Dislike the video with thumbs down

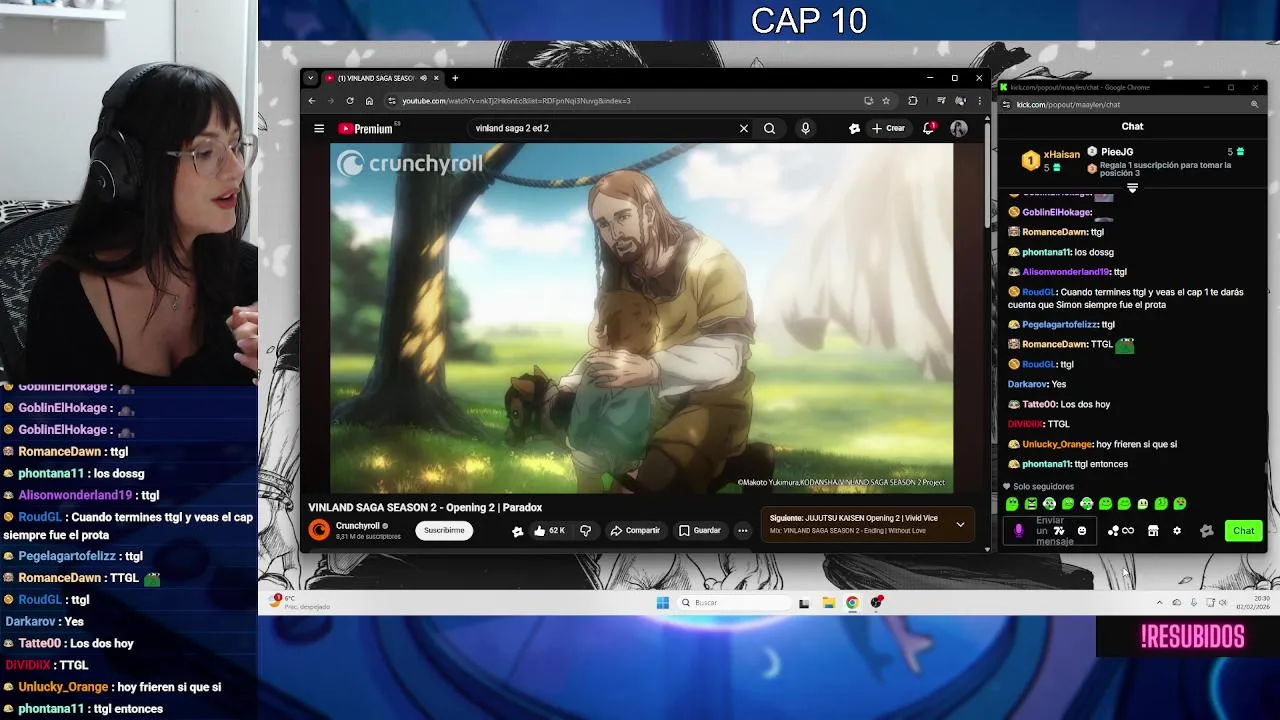click(586, 530)
